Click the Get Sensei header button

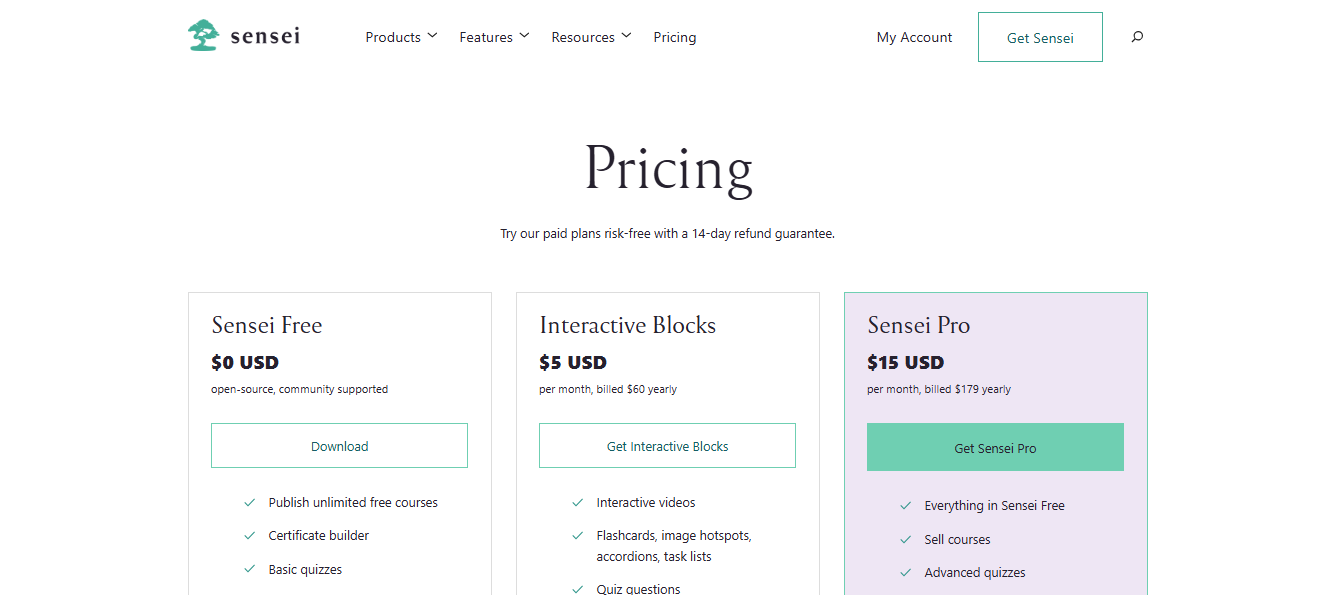1040,37
